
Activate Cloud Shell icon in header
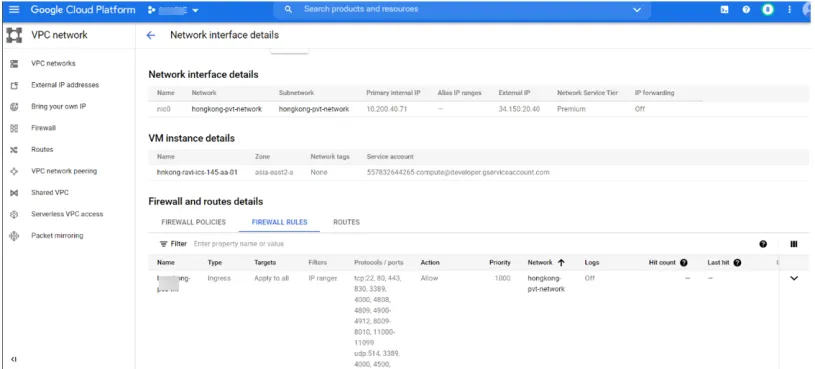tap(725, 10)
